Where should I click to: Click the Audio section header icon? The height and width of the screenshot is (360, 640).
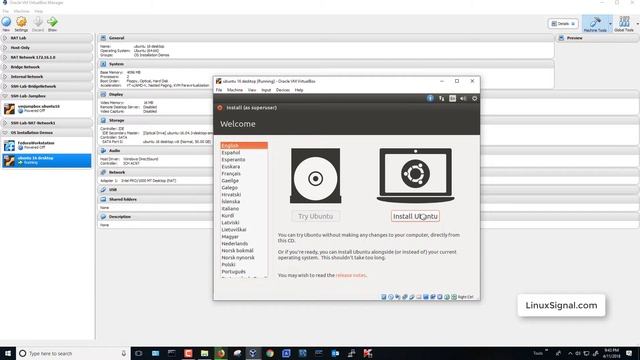click(103, 151)
